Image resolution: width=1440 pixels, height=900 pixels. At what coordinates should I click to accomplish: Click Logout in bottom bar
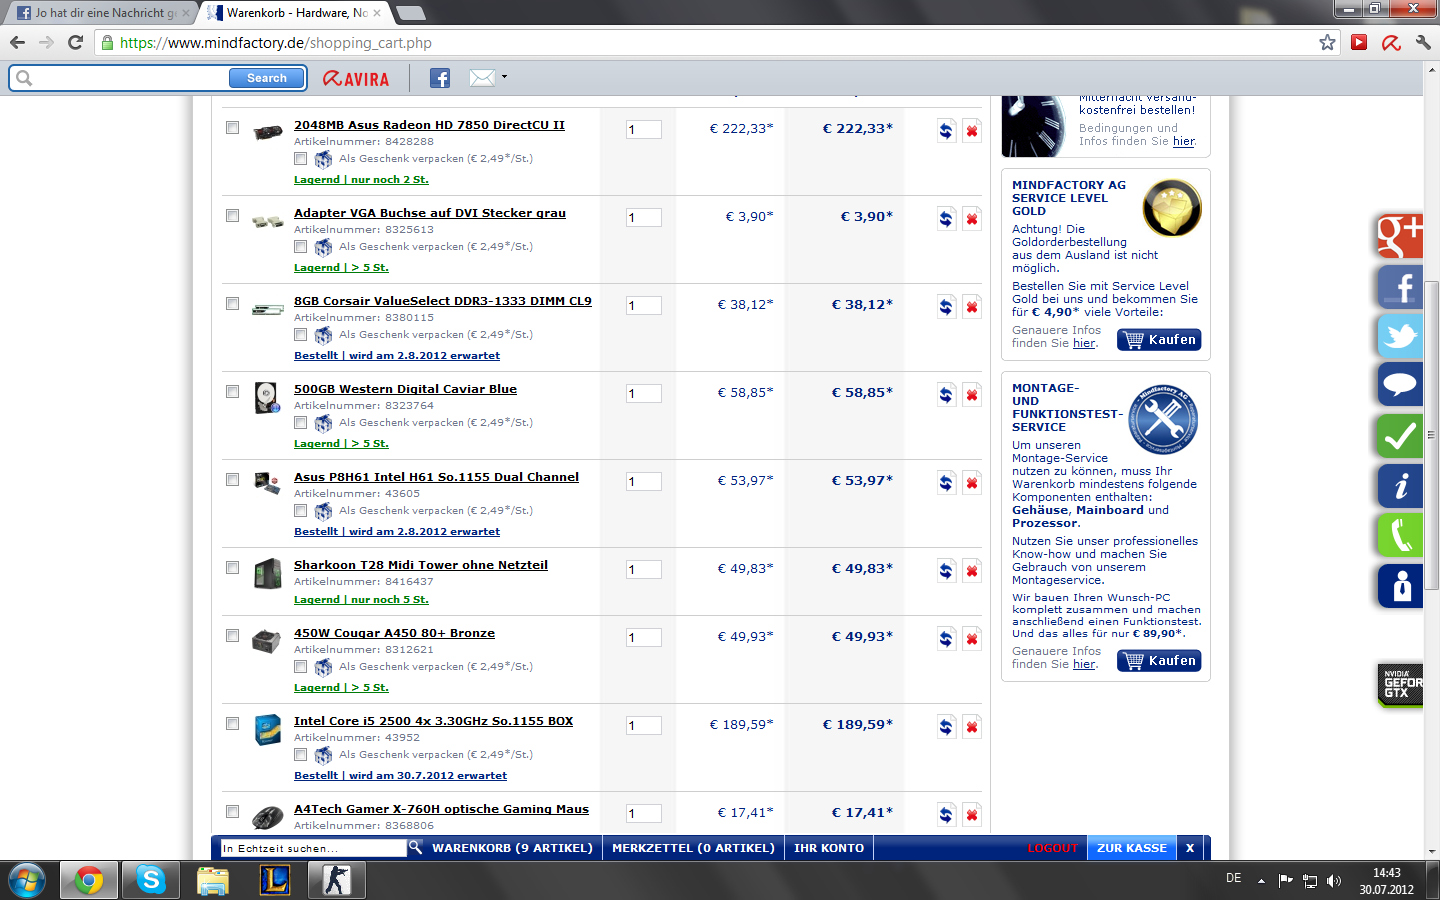pos(1053,848)
